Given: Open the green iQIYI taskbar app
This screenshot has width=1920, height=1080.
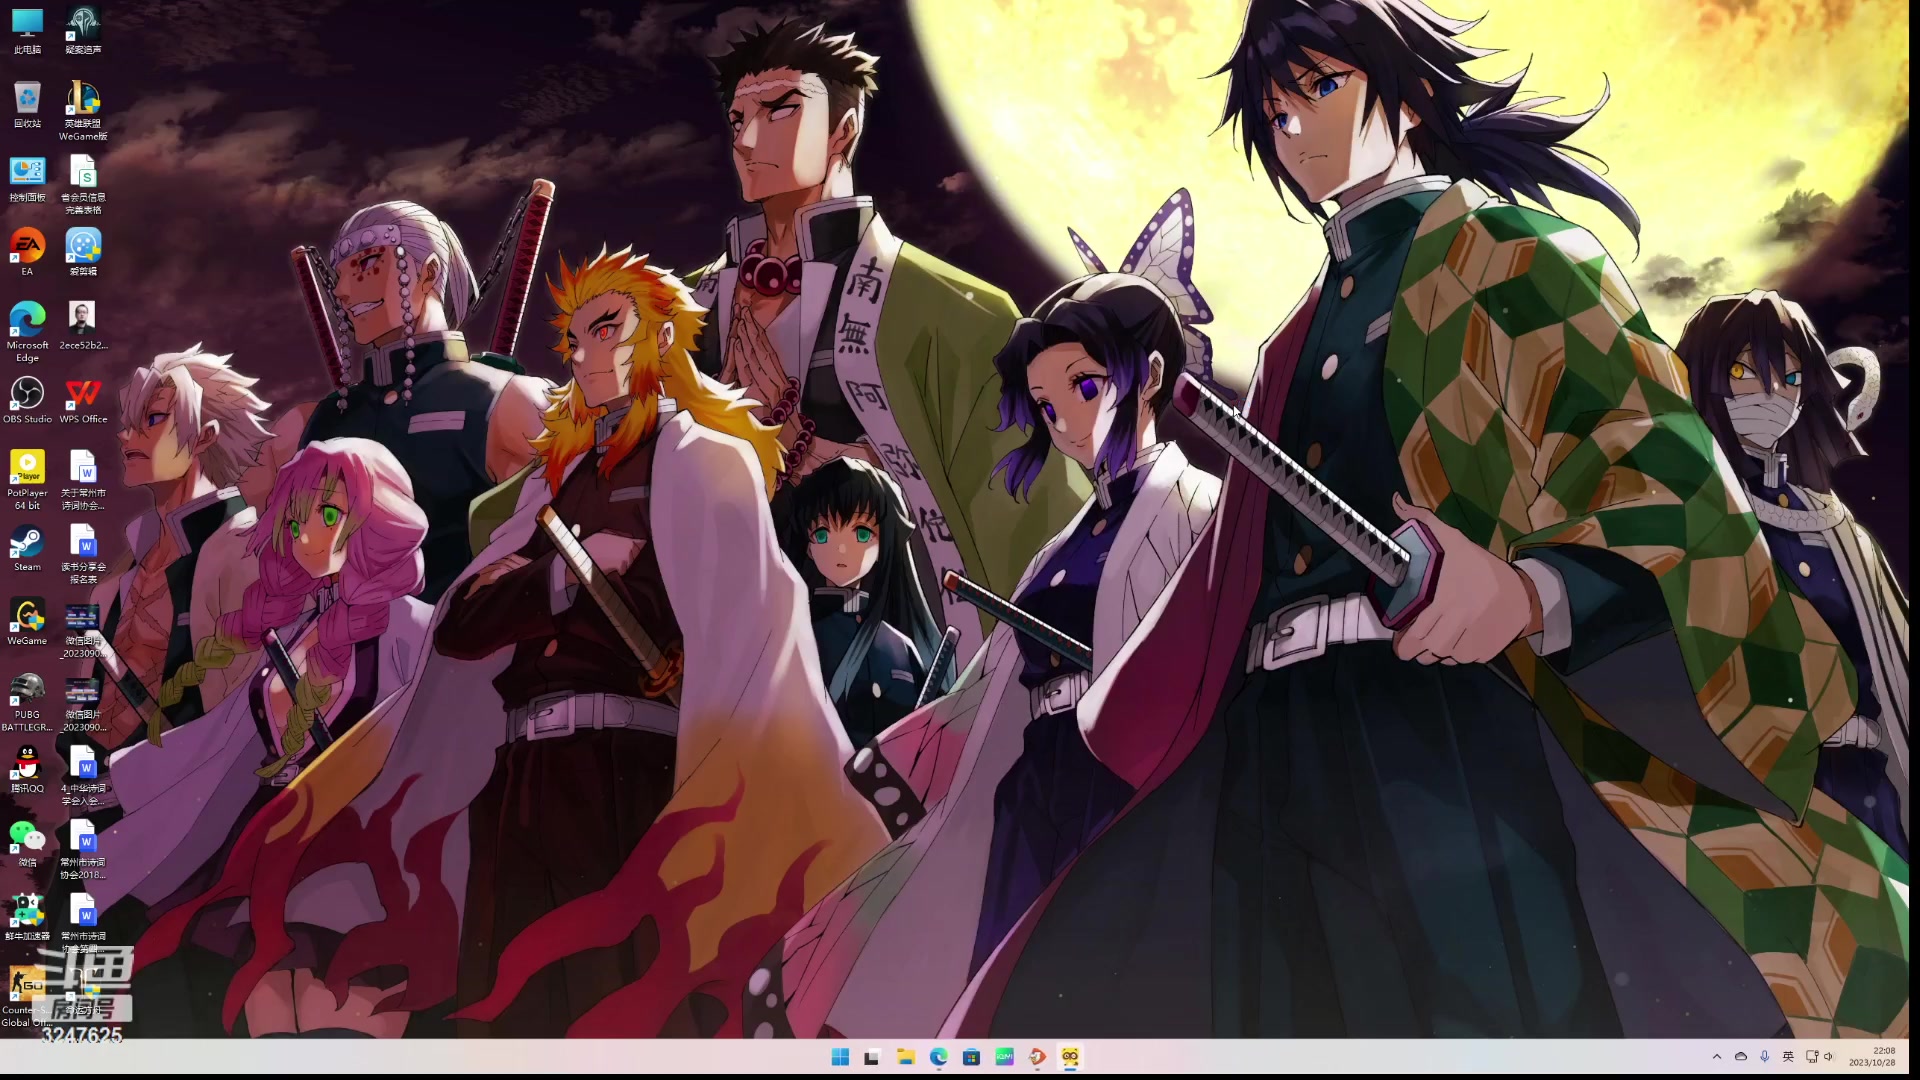Looking at the screenshot, I should pos(1004,1057).
